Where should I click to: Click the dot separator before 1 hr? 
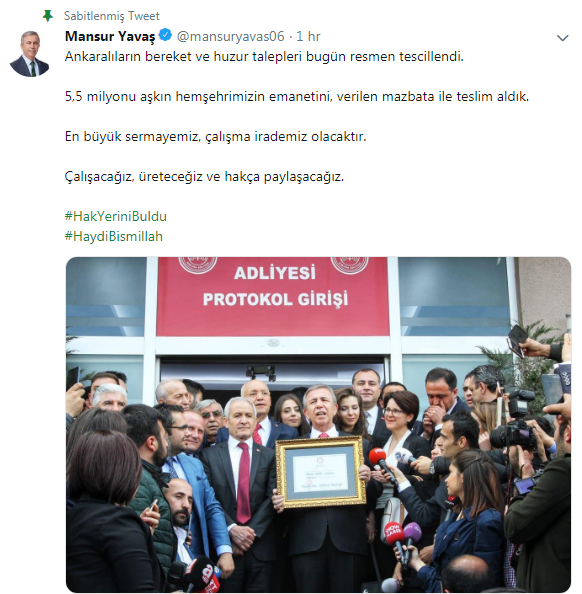point(290,37)
